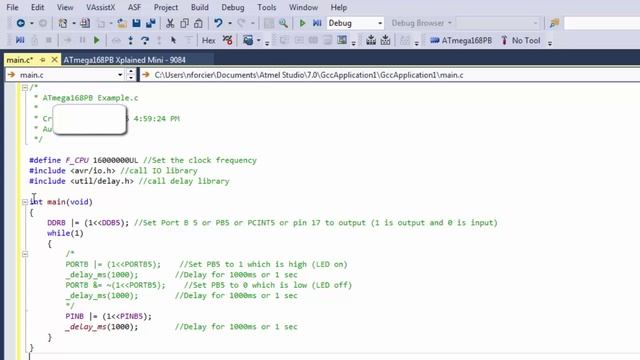Click the second download-to-device icon
Image resolution: width=640 pixels, height=360 pixels.
click(385, 40)
